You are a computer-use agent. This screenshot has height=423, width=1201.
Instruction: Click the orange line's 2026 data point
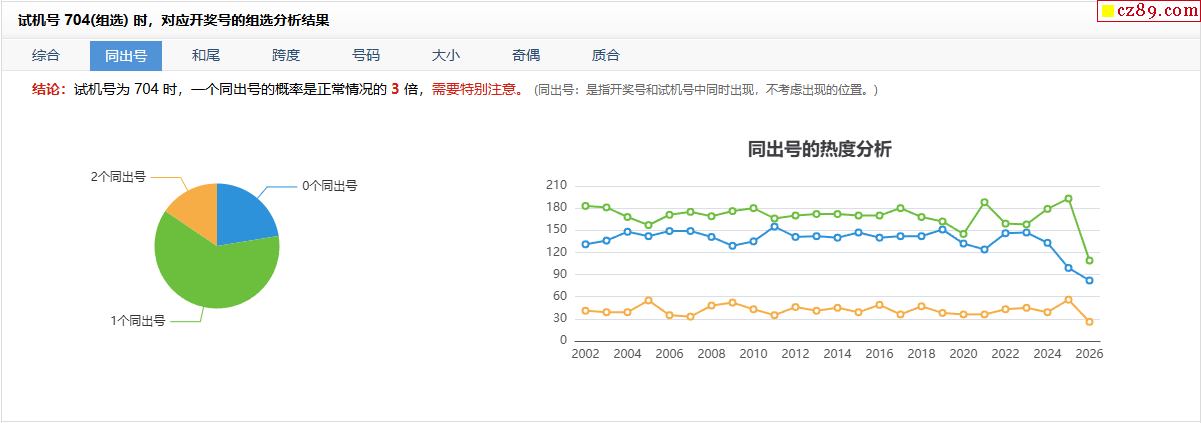pyautogui.click(x=1089, y=322)
